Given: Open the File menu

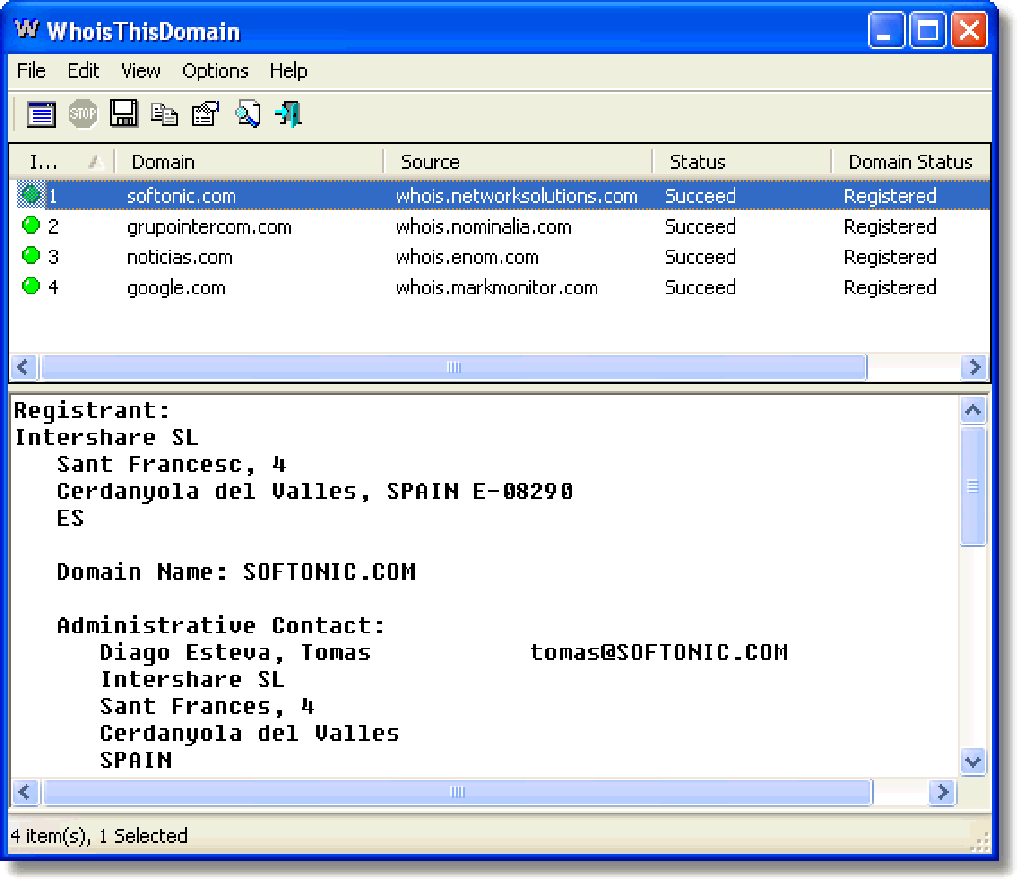Looking at the screenshot, I should (x=31, y=70).
